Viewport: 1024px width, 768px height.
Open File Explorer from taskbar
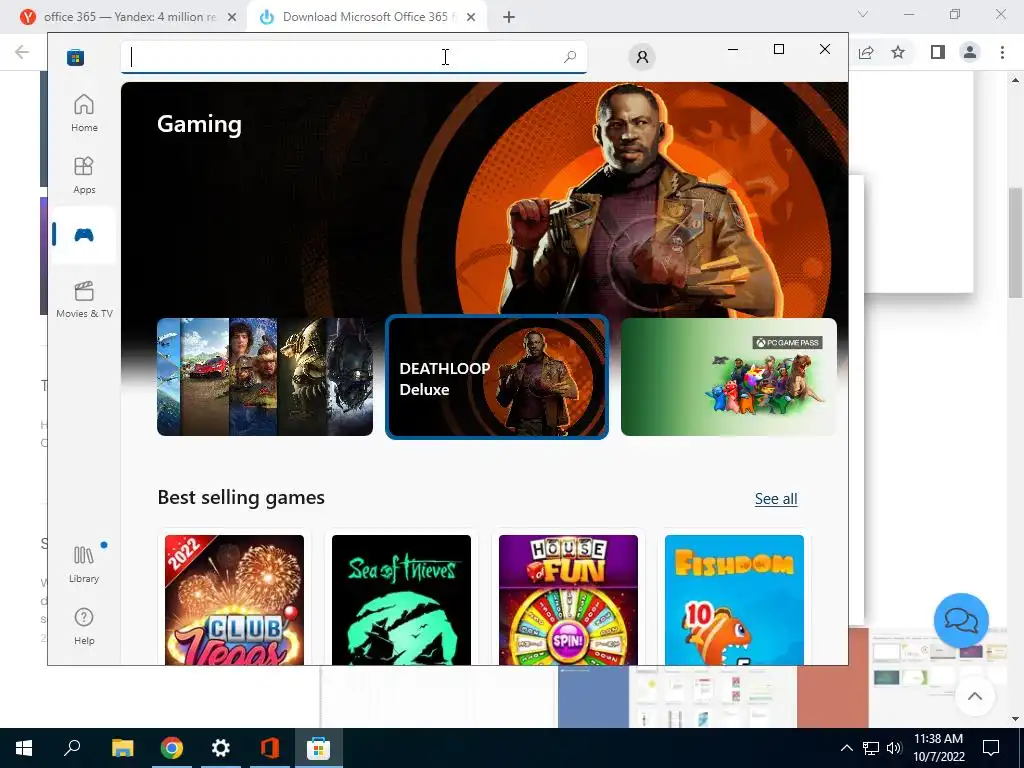click(122, 748)
